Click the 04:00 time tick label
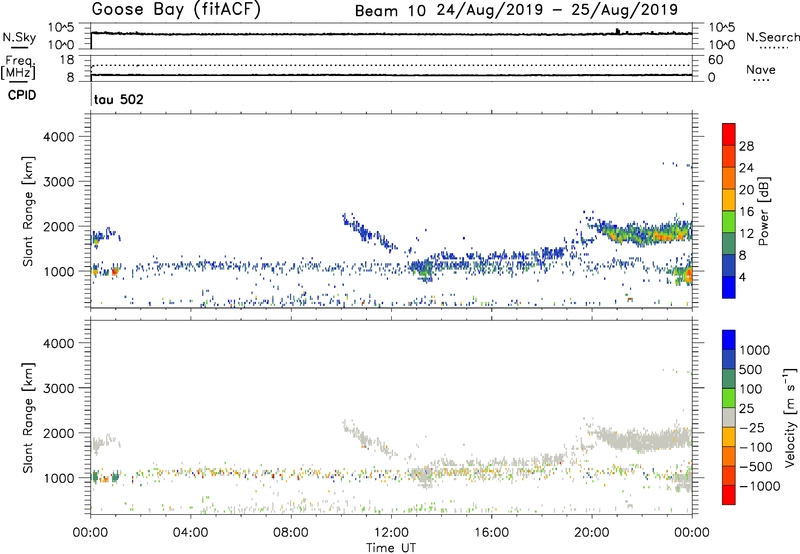This screenshot has height=554, width=800. [x=190, y=533]
